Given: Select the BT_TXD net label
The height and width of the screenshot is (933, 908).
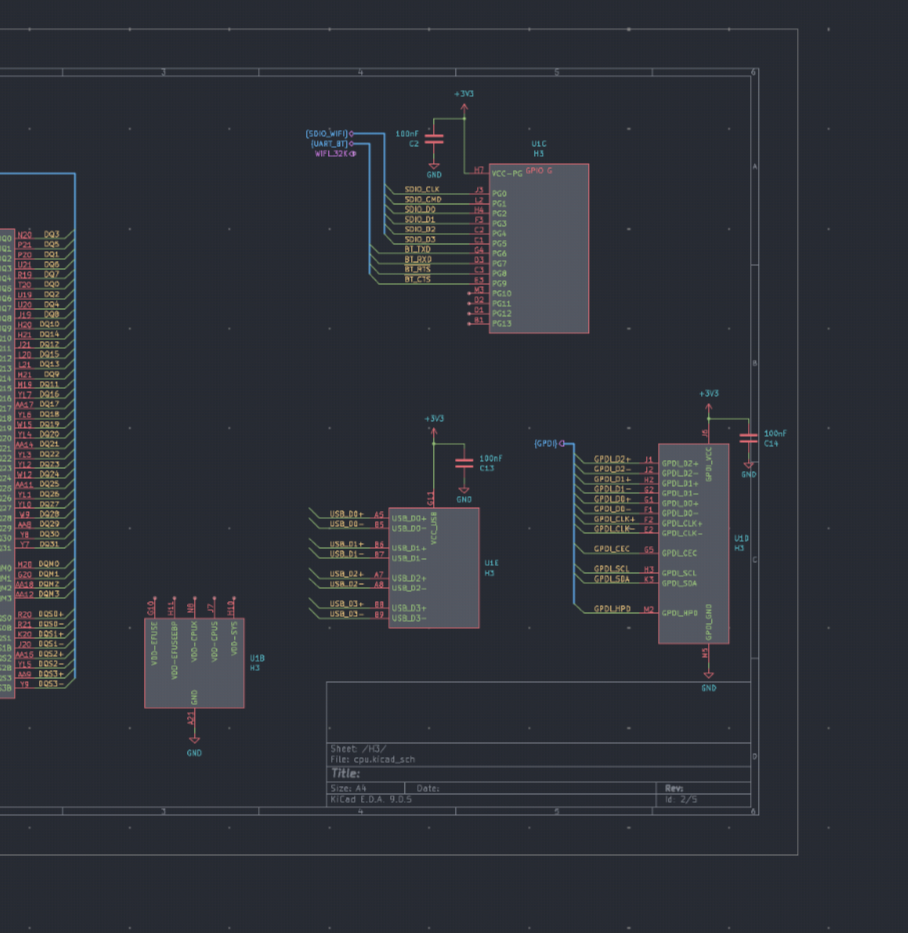Looking at the screenshot, I should click(418, 249).
